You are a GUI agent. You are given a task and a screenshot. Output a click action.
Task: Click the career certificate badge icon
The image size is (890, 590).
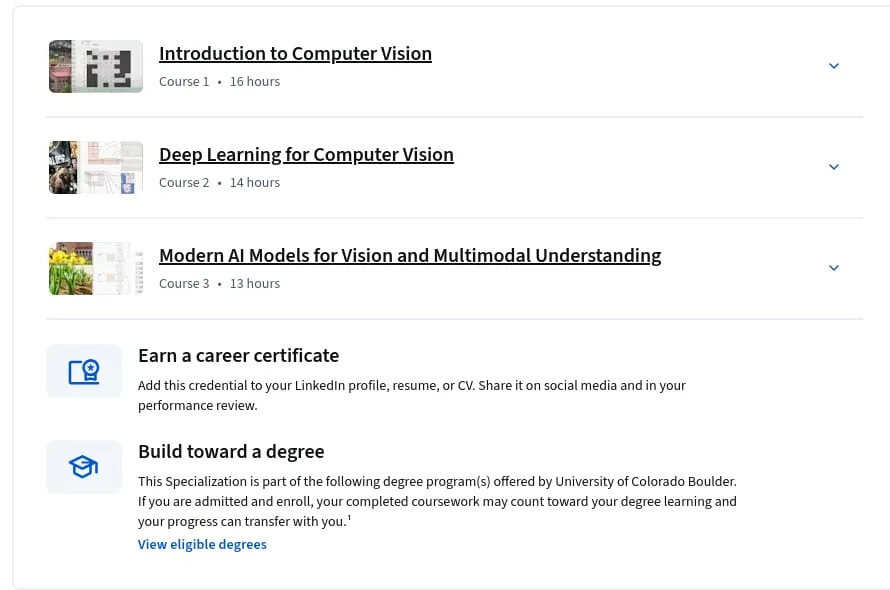(84, 371)
